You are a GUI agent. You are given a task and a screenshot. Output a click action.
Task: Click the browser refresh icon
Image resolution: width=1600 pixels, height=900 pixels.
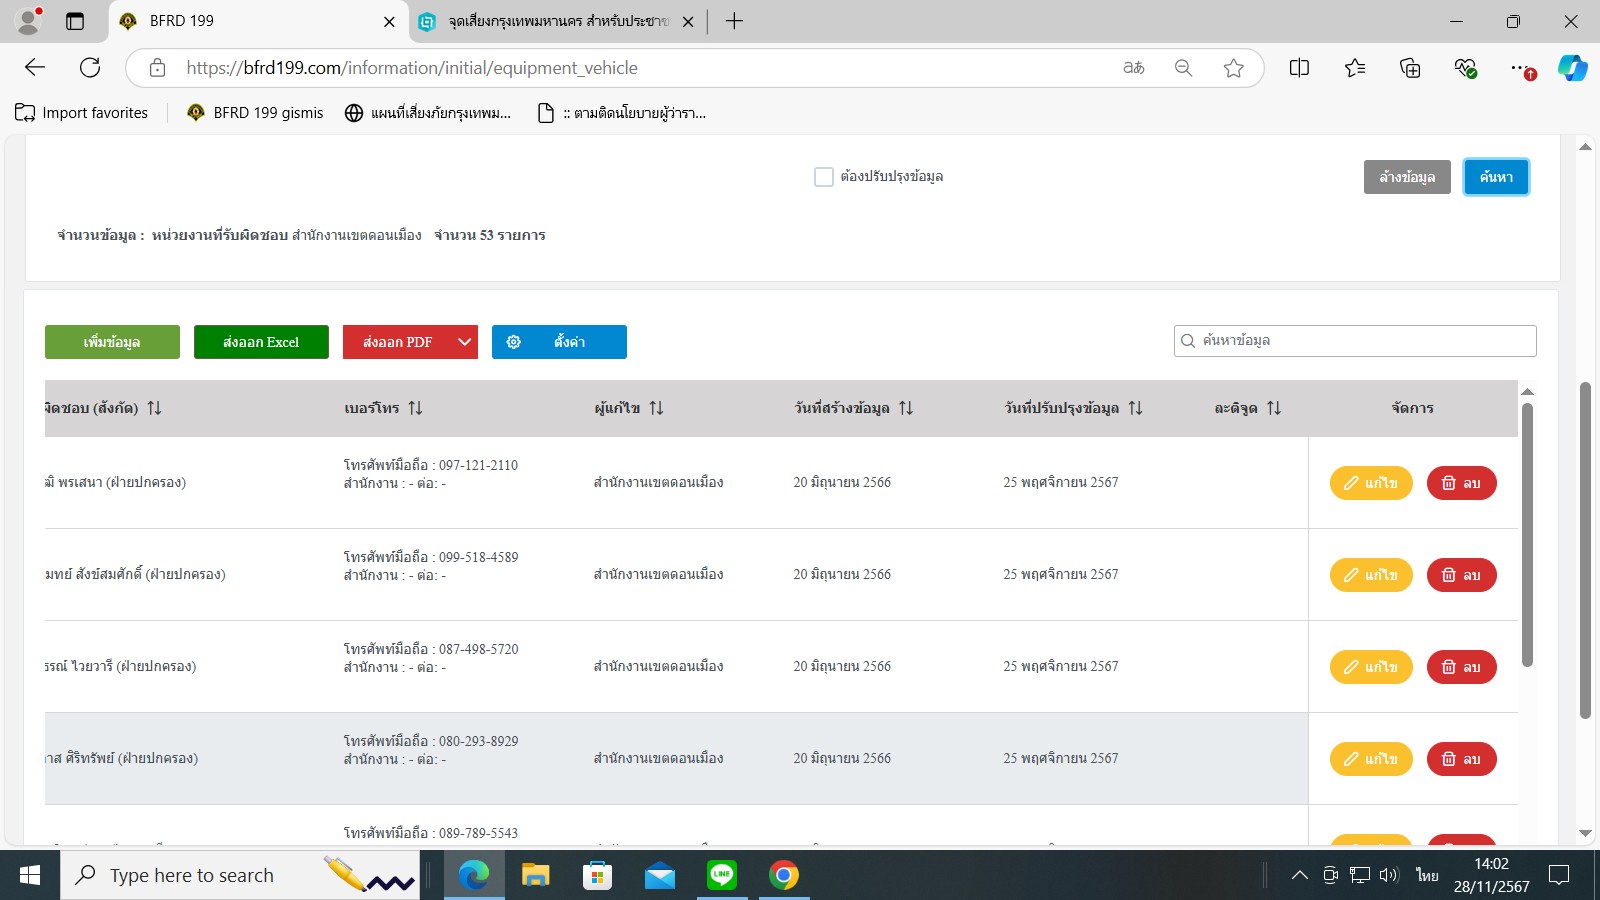(90, 68)
